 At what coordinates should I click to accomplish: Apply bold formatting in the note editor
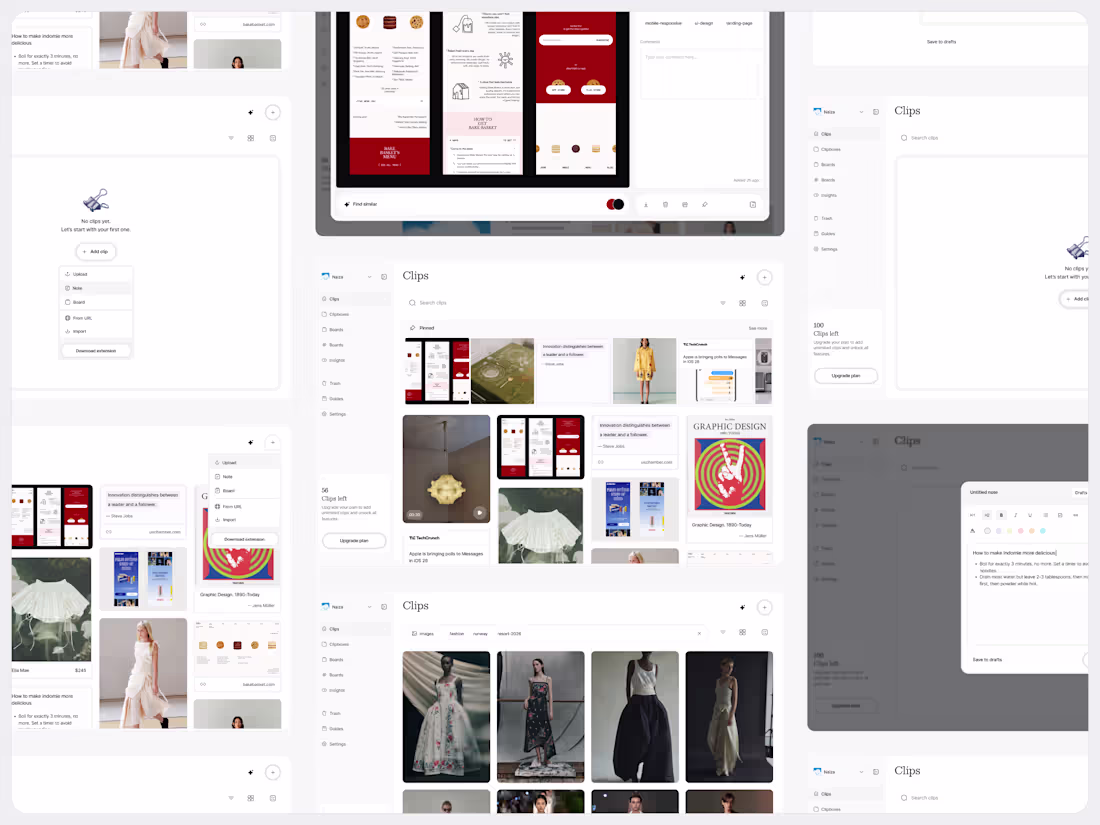1002,515
